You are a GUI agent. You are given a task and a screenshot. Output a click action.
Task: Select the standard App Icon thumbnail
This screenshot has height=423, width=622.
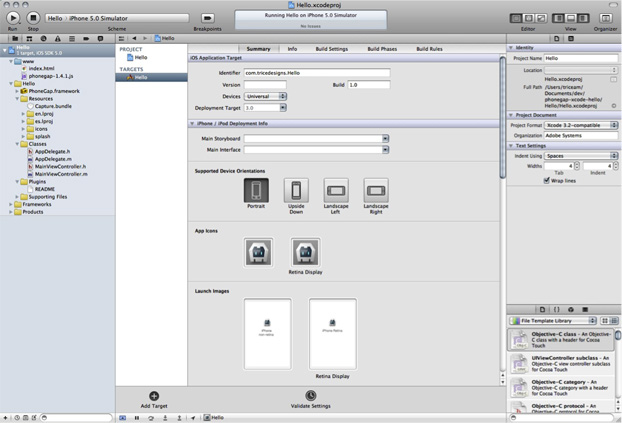point(258,252)
